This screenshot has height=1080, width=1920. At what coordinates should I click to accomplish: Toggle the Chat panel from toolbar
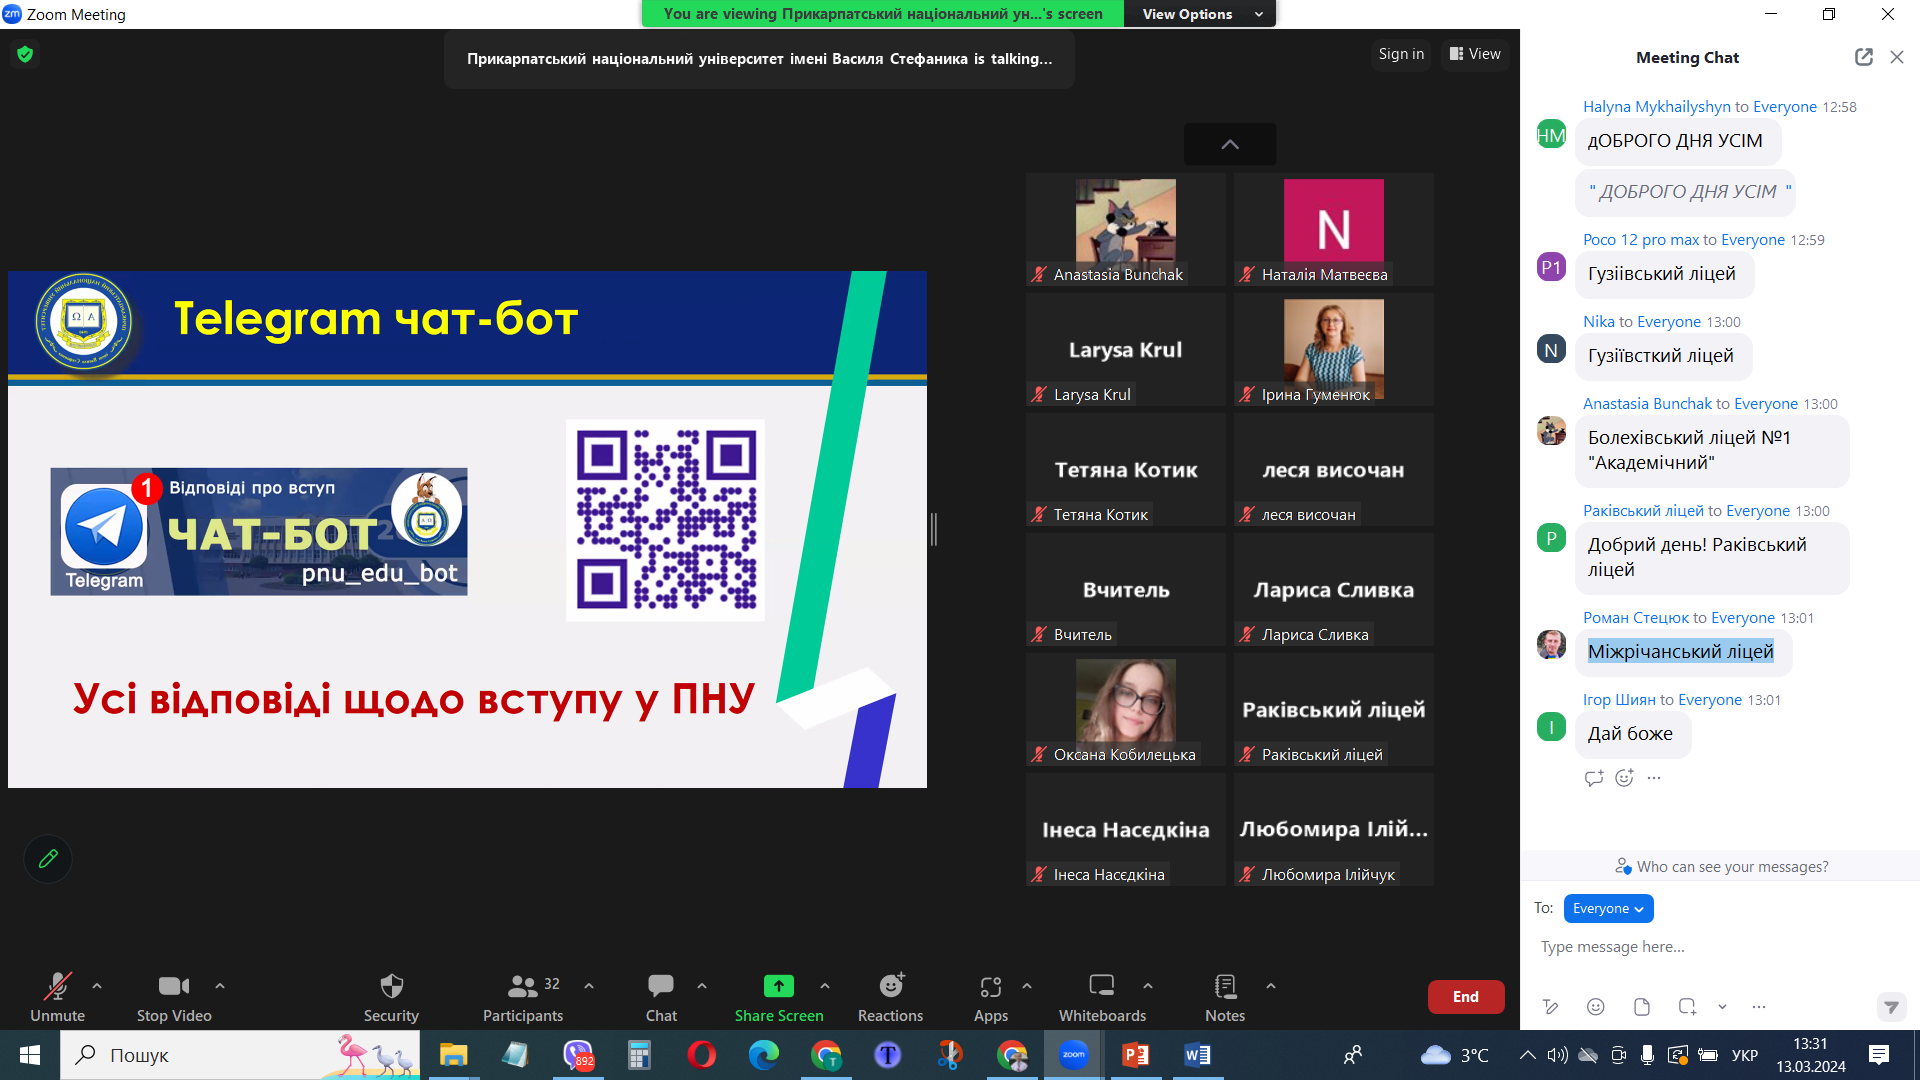(x=660, y=987)
